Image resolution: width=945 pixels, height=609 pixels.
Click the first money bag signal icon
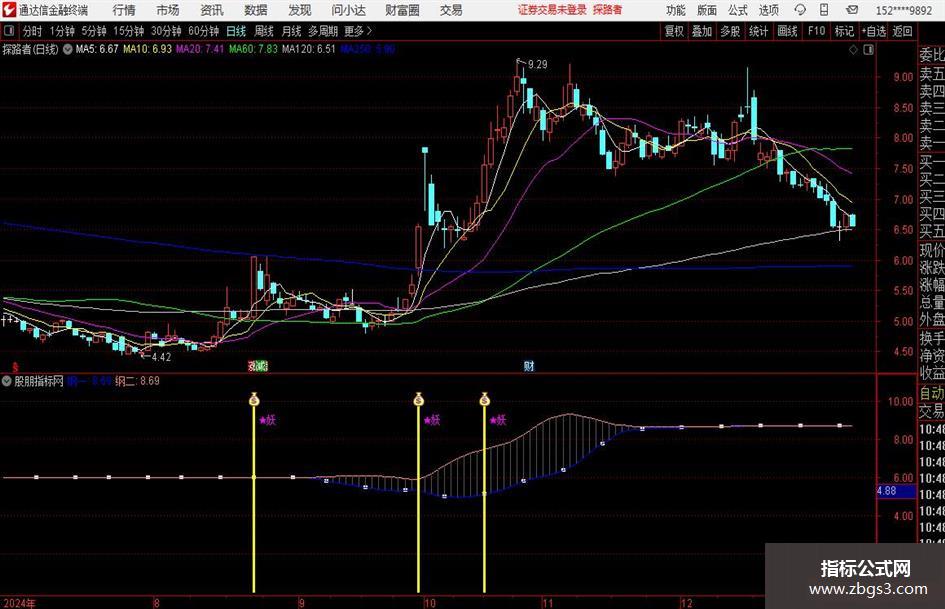click(254, 399)
